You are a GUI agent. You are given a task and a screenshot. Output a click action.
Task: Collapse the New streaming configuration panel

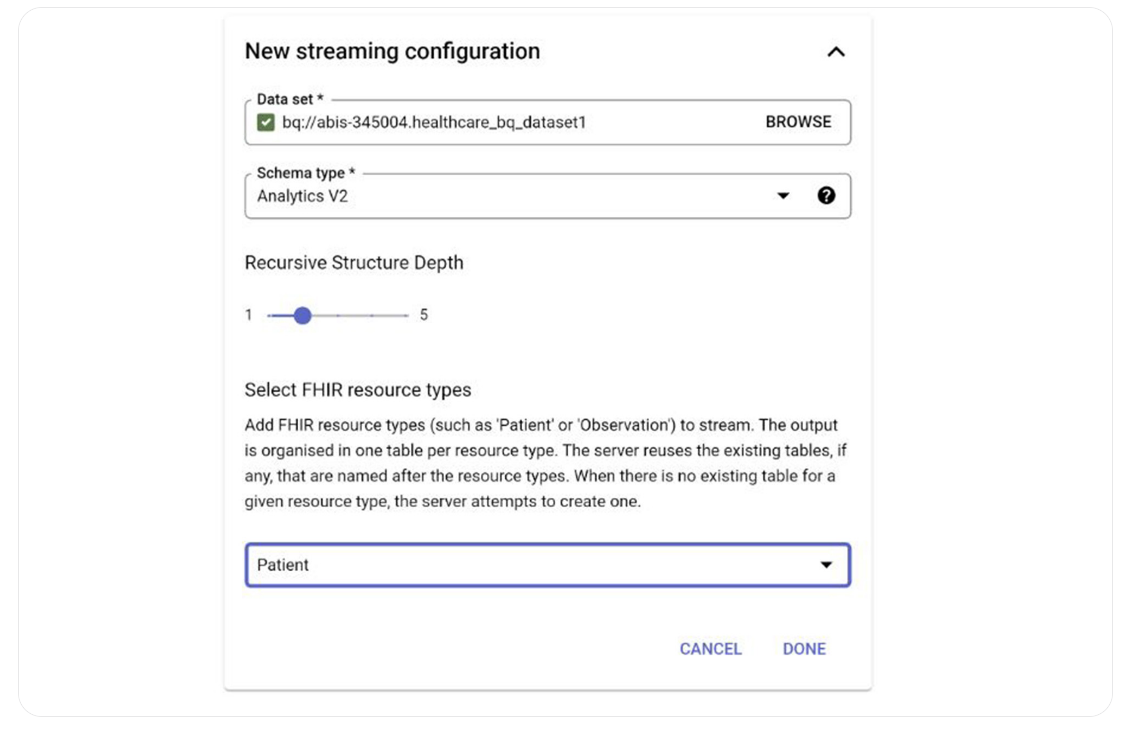pyautogui.click(x=836, y=50)
